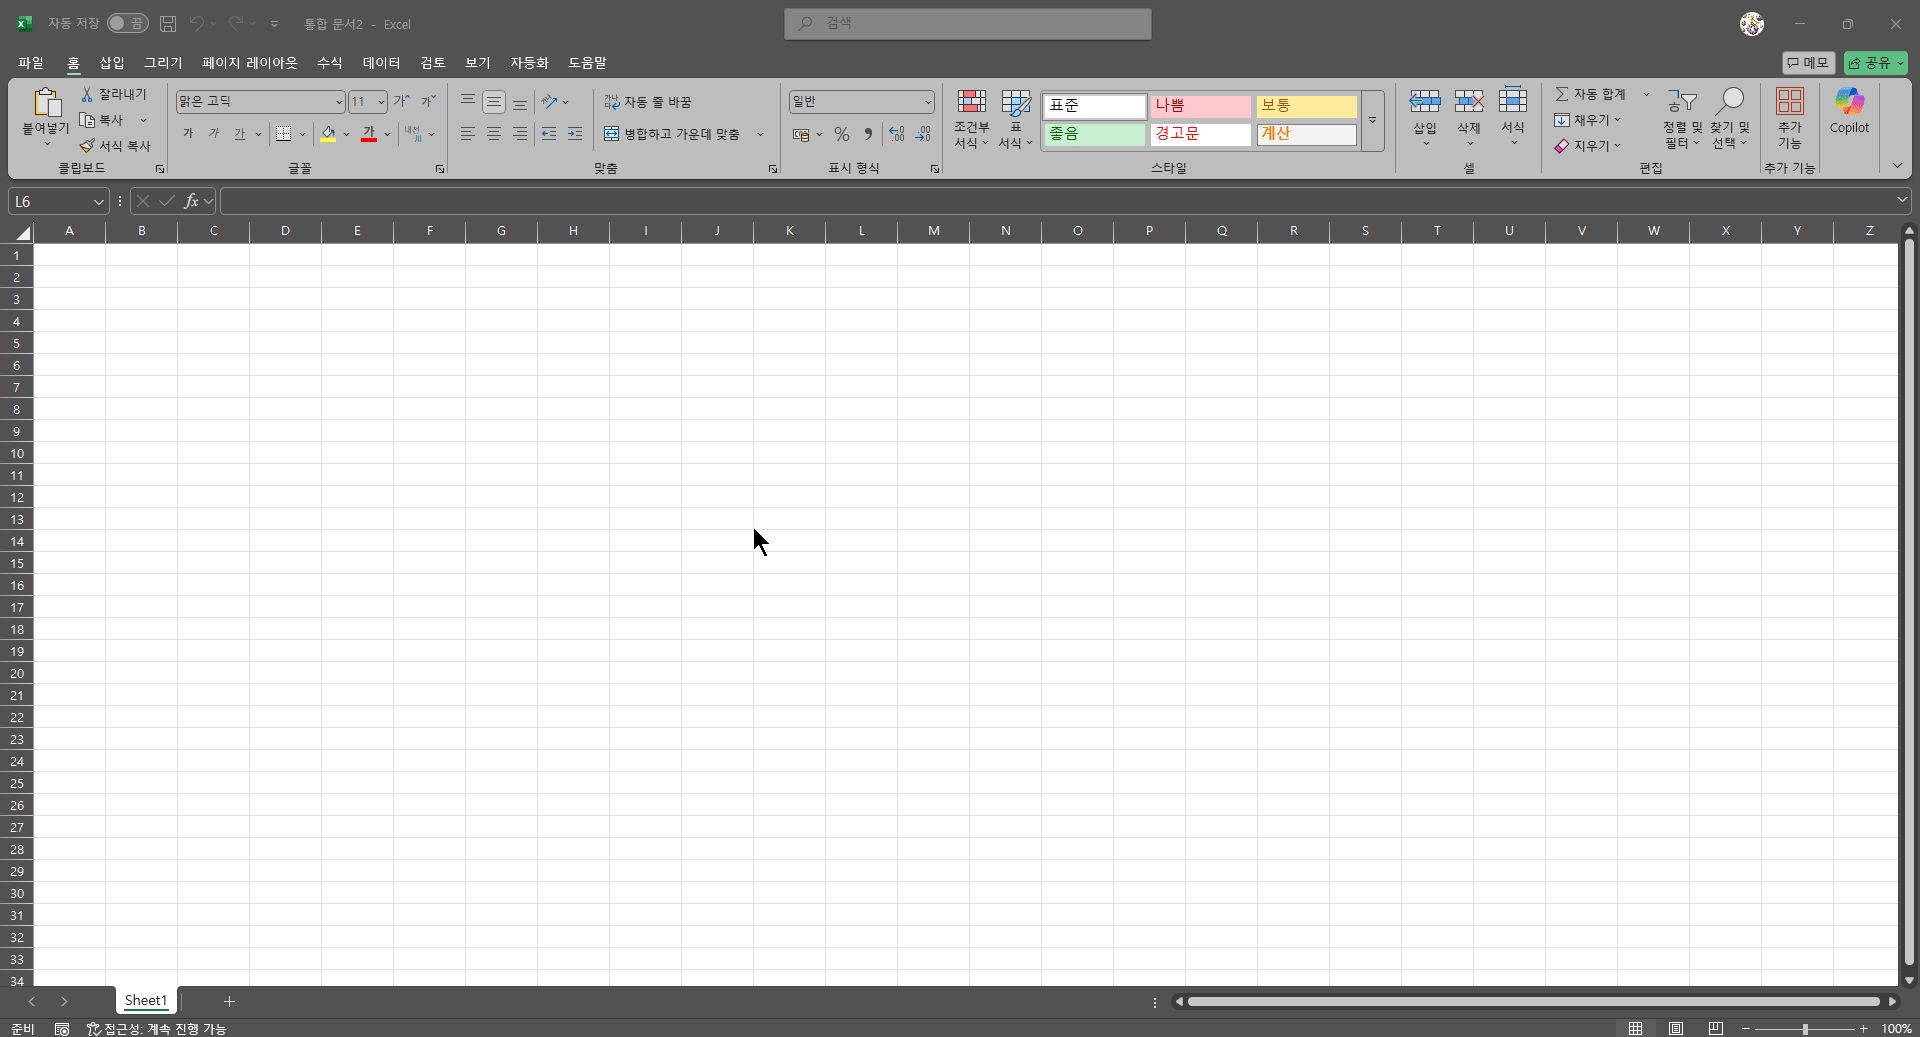Open the font name dropdown
Image resolution: width=1920 pixels, height=1037 pixels.
point(339,101)
